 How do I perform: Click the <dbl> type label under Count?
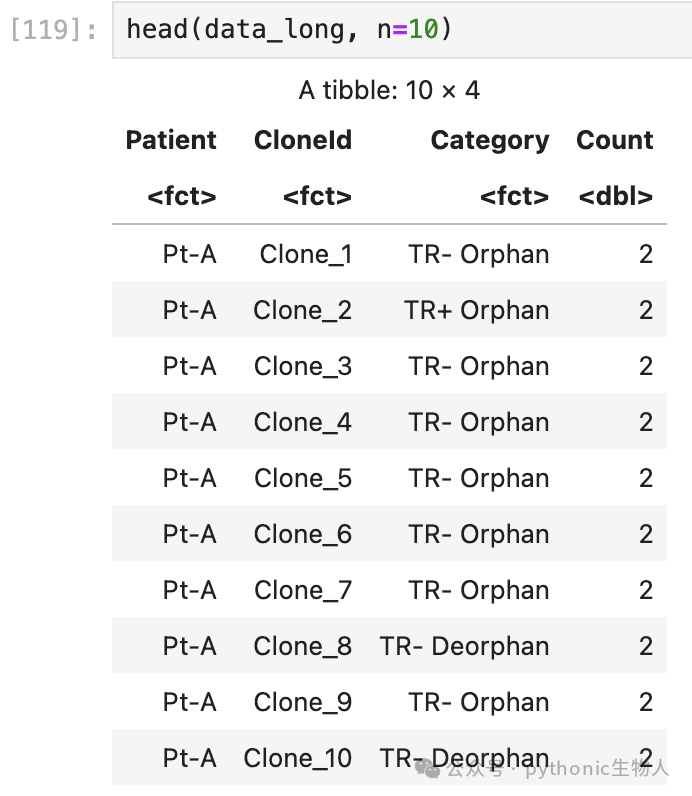tap(615, 196)
